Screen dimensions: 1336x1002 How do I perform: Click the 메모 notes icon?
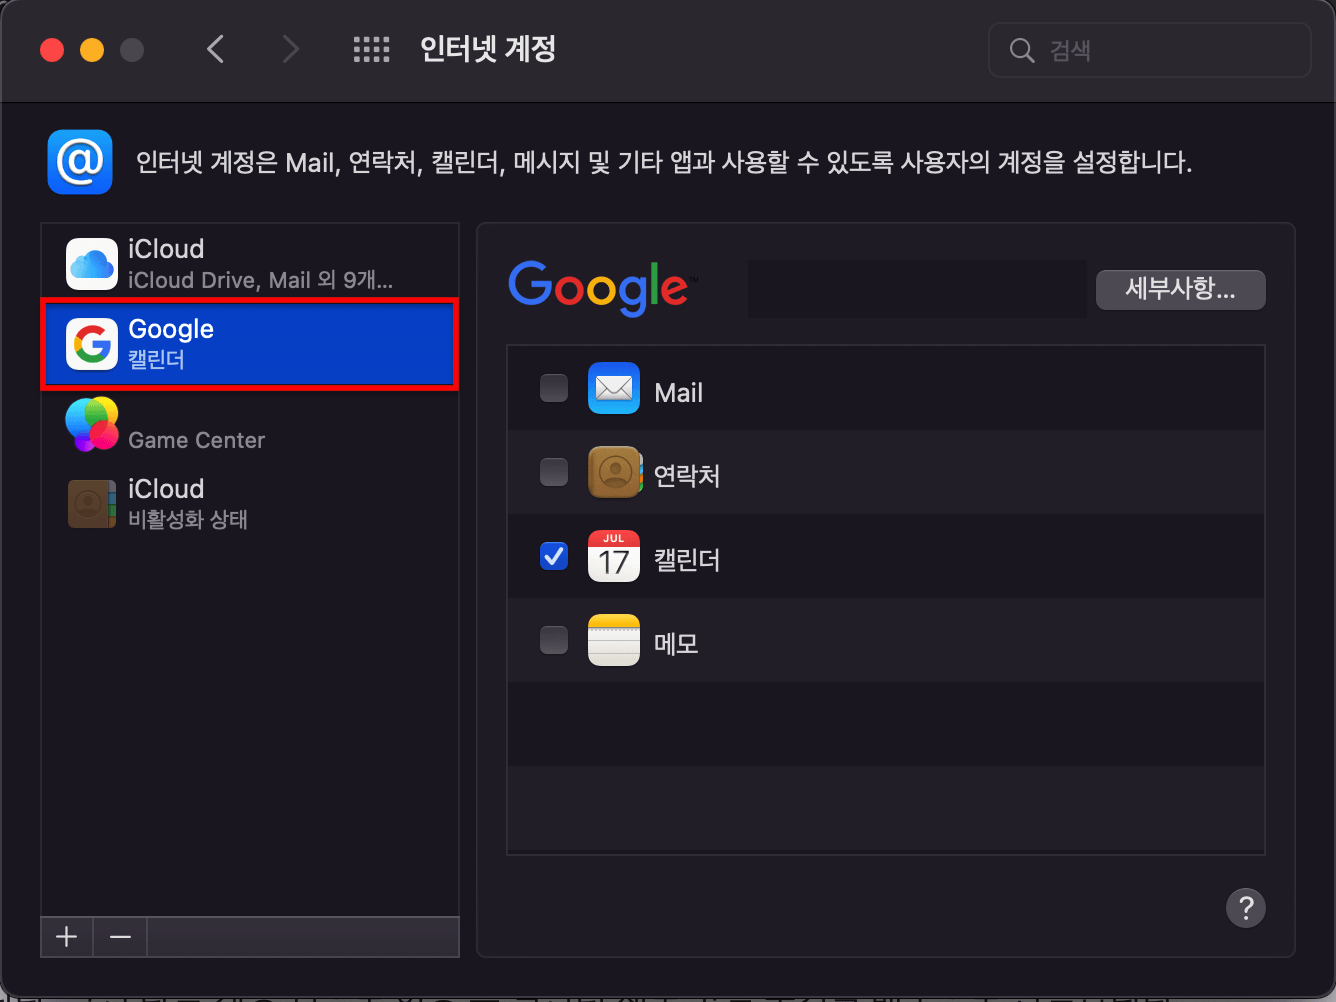[613, 640]
